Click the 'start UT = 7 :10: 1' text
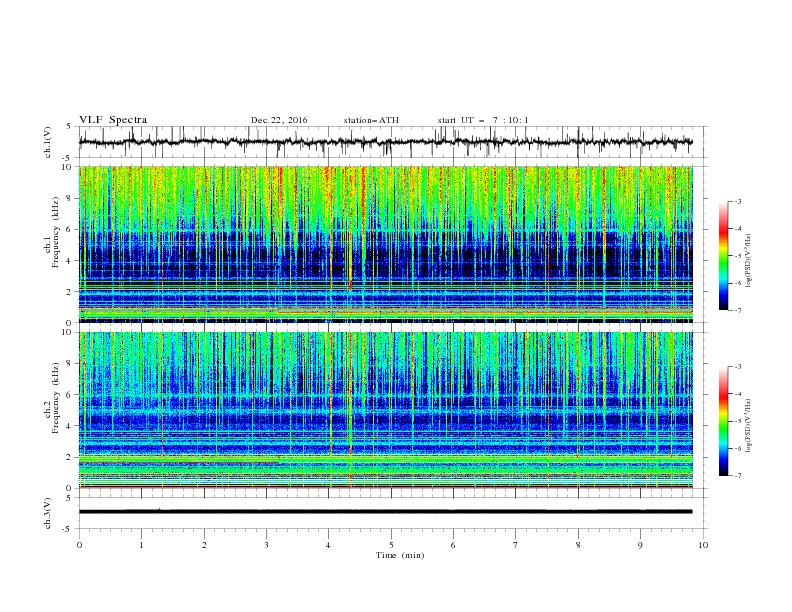The height and width of the screenshot is (612, 792). pos(483,120)
